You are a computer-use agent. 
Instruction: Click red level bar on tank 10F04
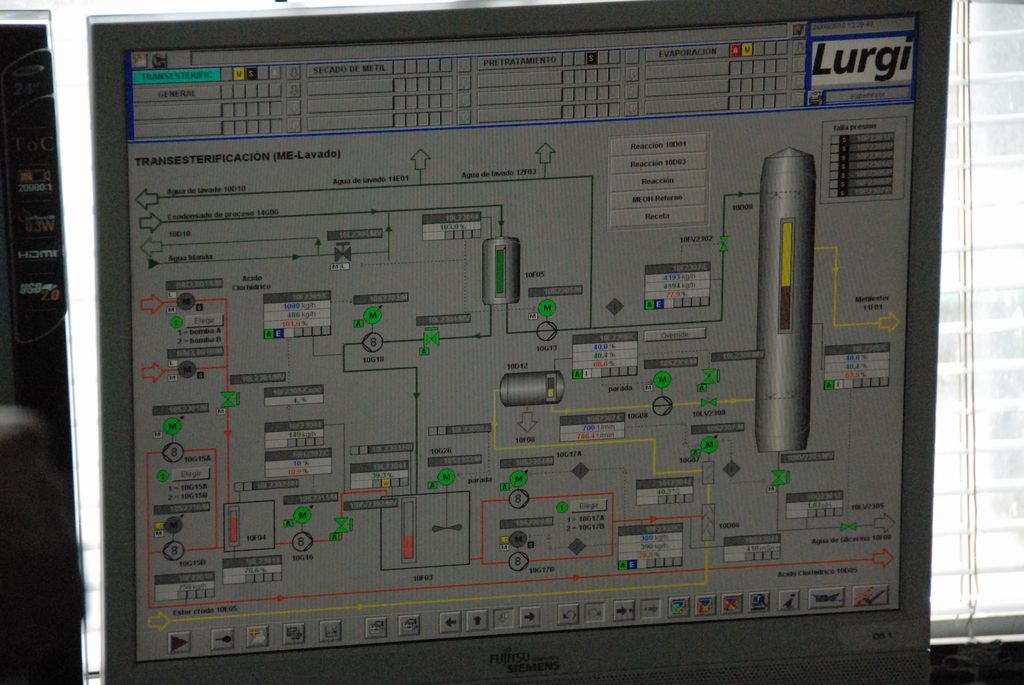click(x=233, y=528)
